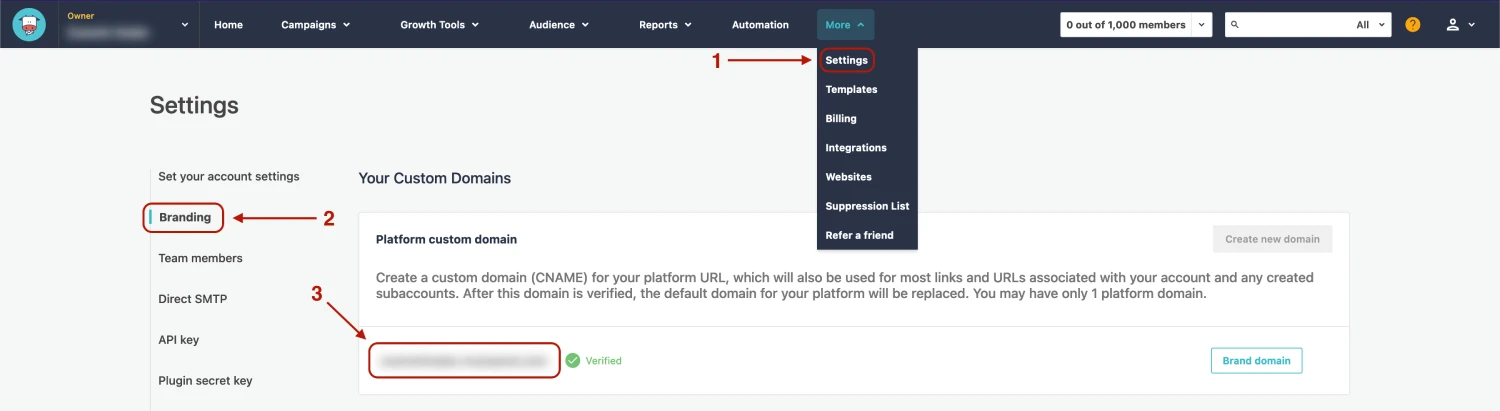Viewport: 1500px width, 411px height.
Task: Open the Automation page
Action: point(760,24)
